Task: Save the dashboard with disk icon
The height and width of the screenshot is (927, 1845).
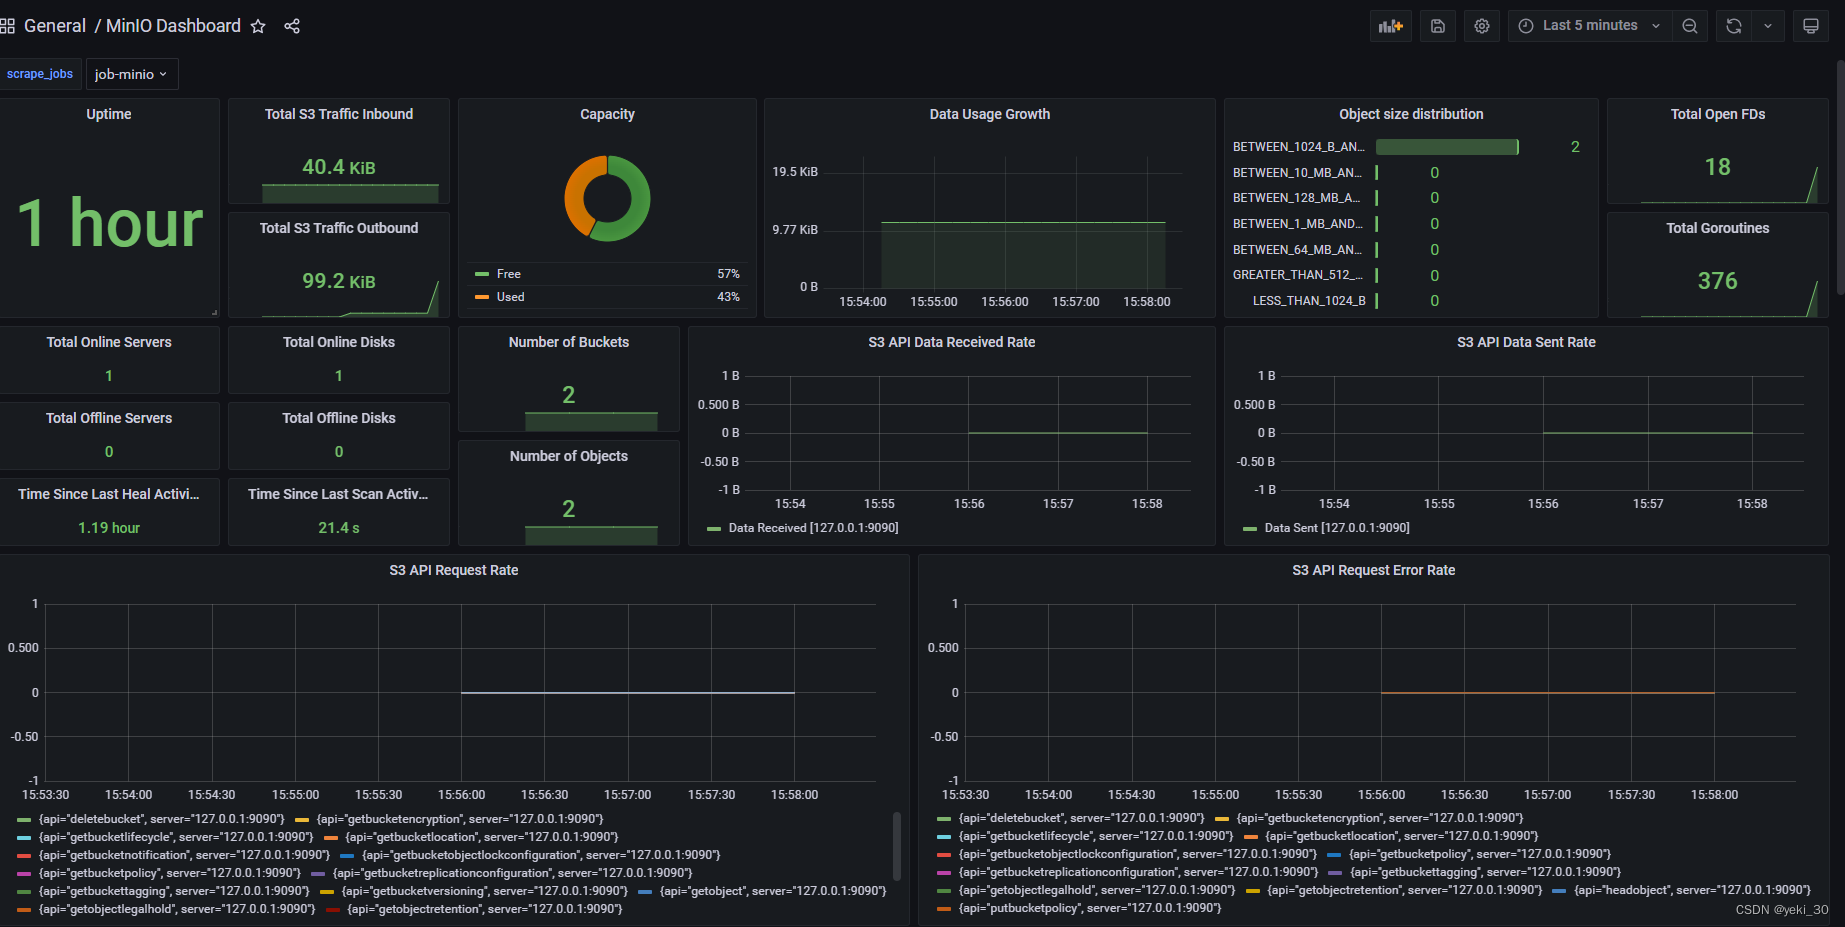Action: pos(1438,26)
